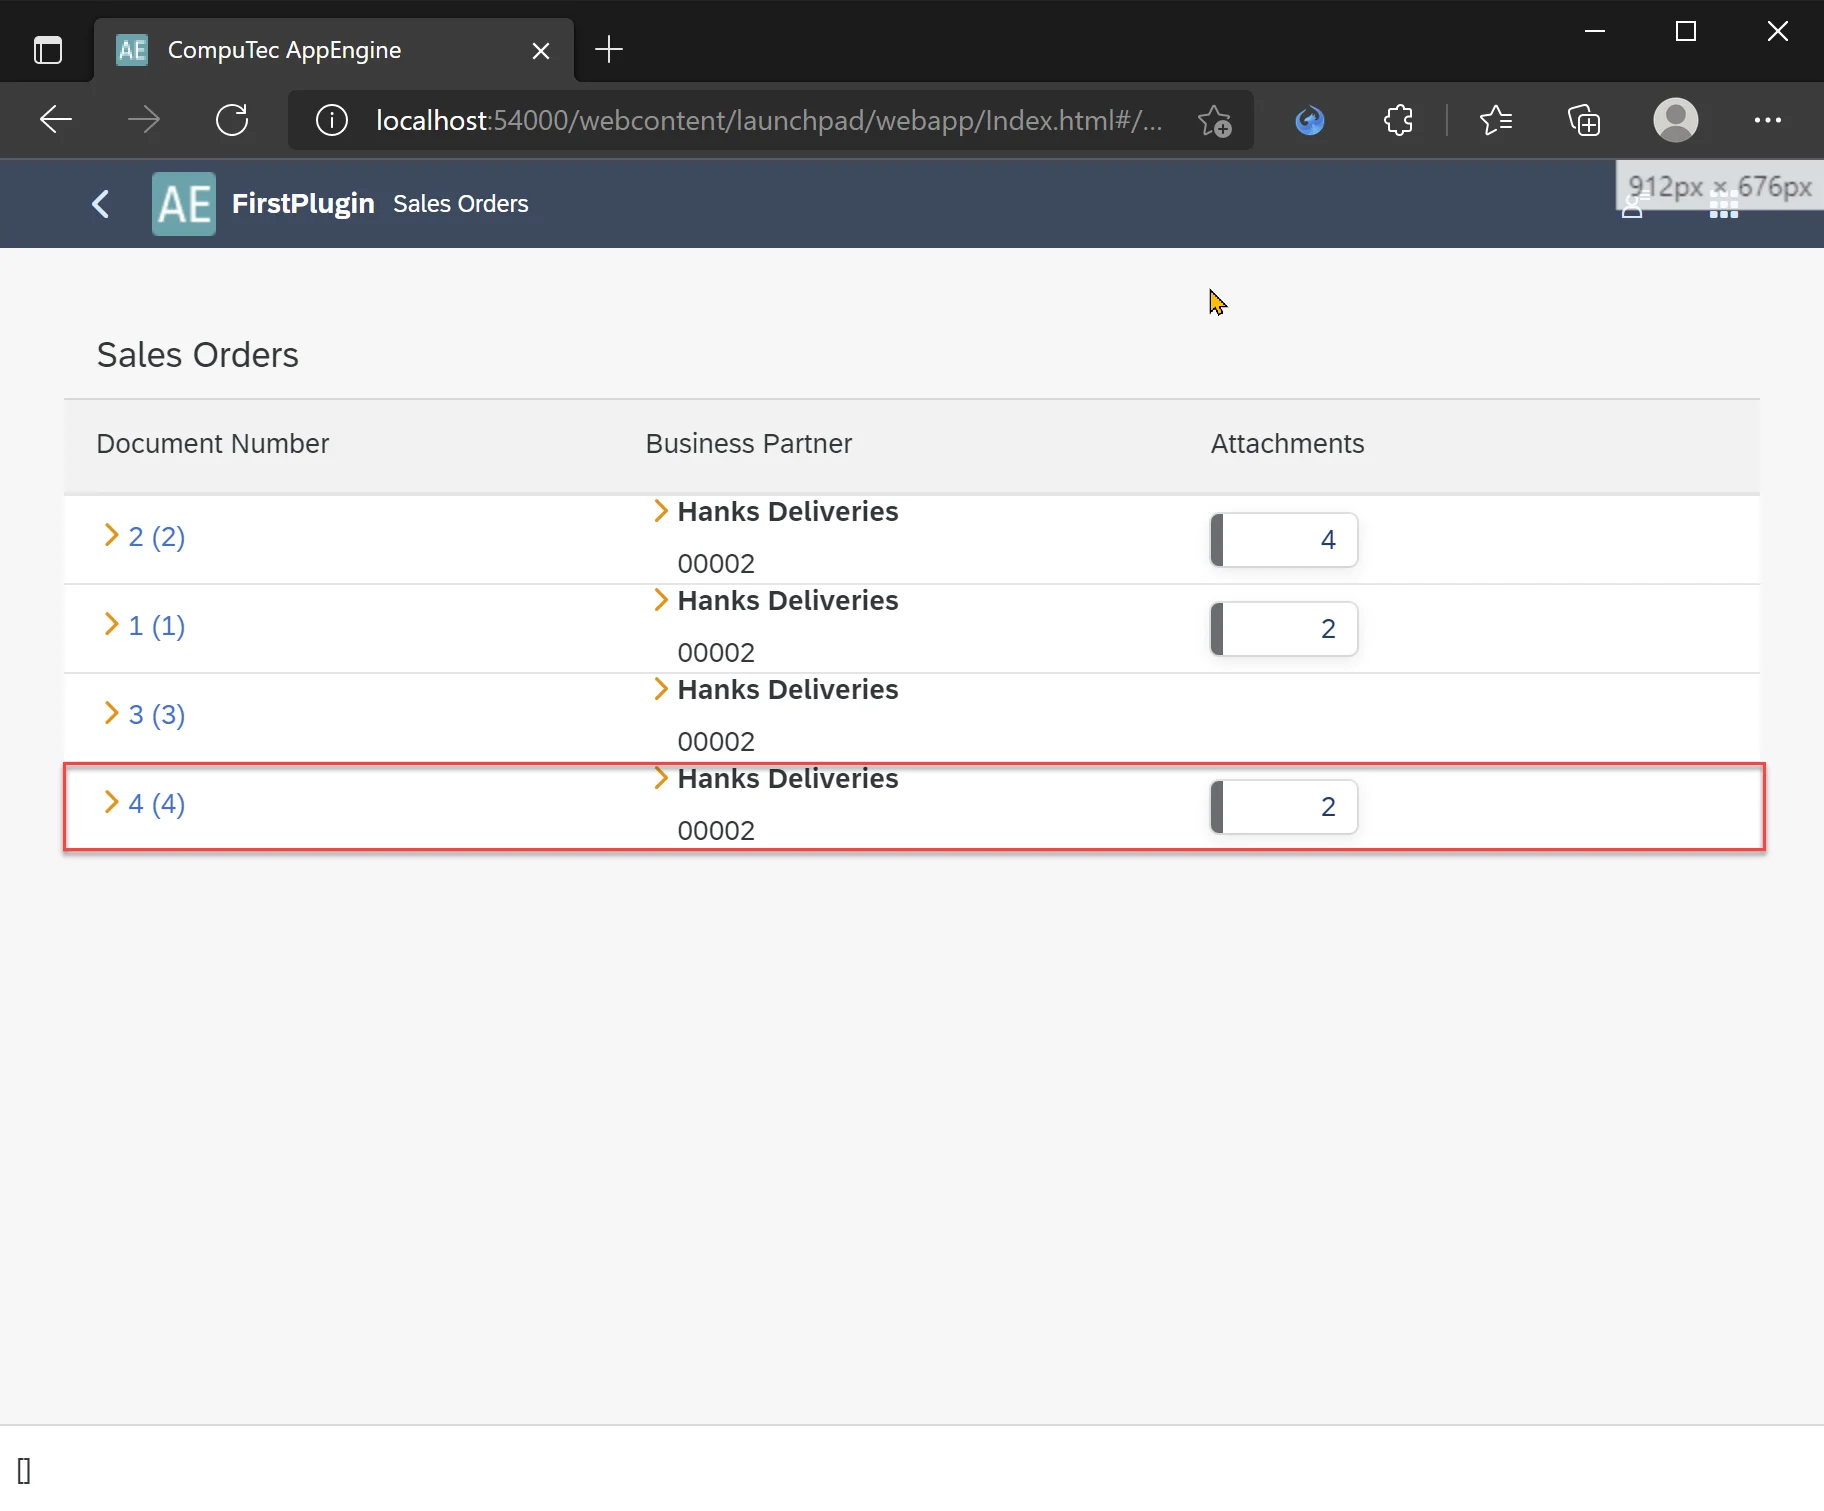Open document link 3 (3)
The width and height of the screenshot is (1824, 1511).
point(157,715)
